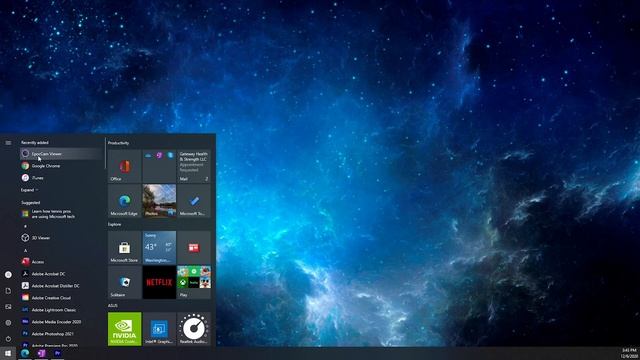Open 3D Viewer in the app list
The width and height of the screenshot is (640, 360).
pyautogui.click(x=61, y=238)
